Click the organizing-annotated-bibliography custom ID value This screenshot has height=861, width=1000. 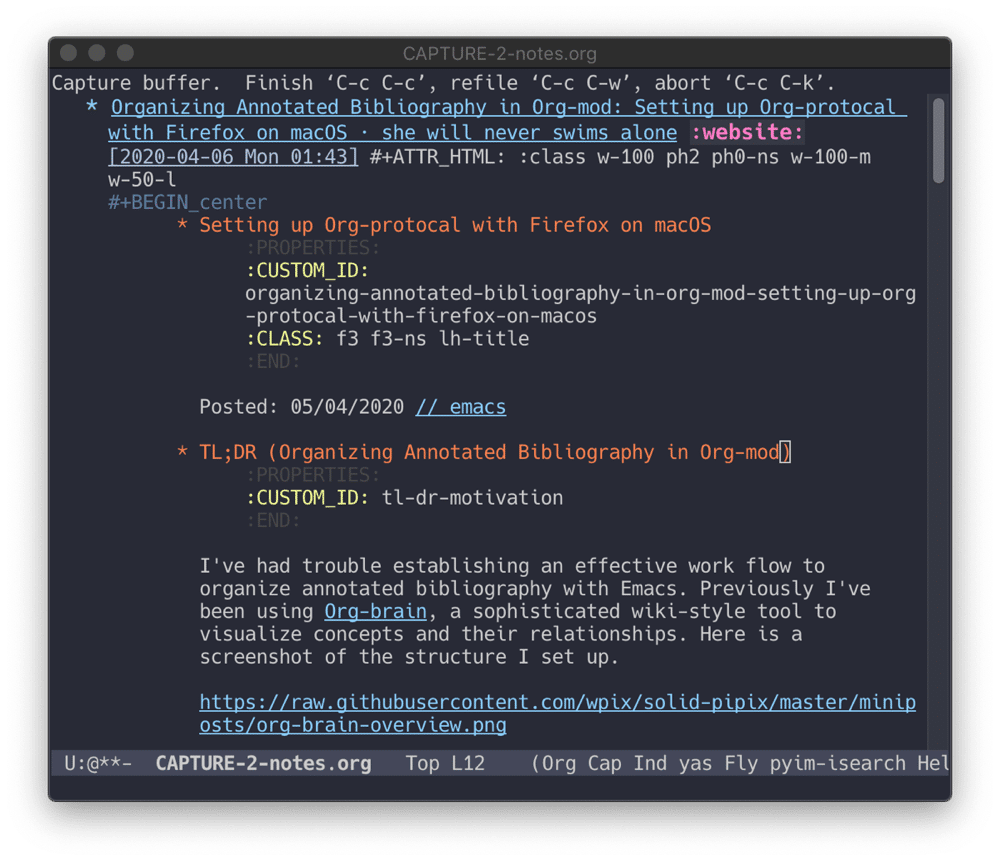(580, 305)
